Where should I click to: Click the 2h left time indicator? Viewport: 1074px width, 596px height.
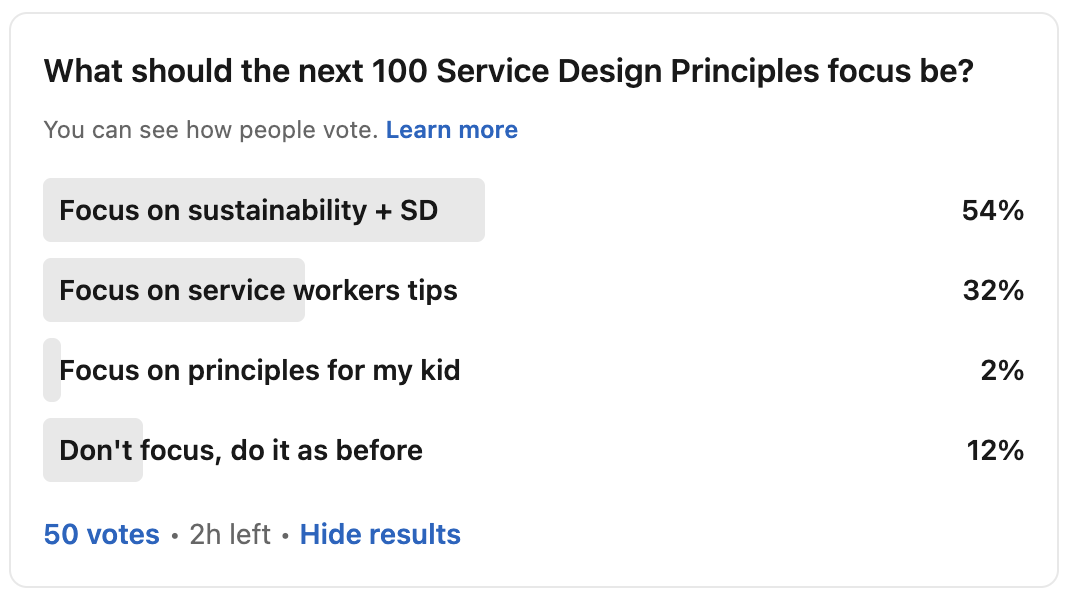tap(230, 535)
